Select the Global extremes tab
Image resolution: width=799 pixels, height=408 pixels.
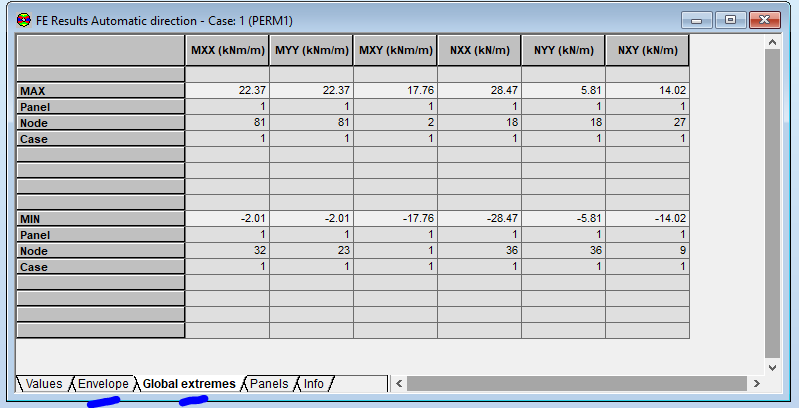(x=189, y=384)
